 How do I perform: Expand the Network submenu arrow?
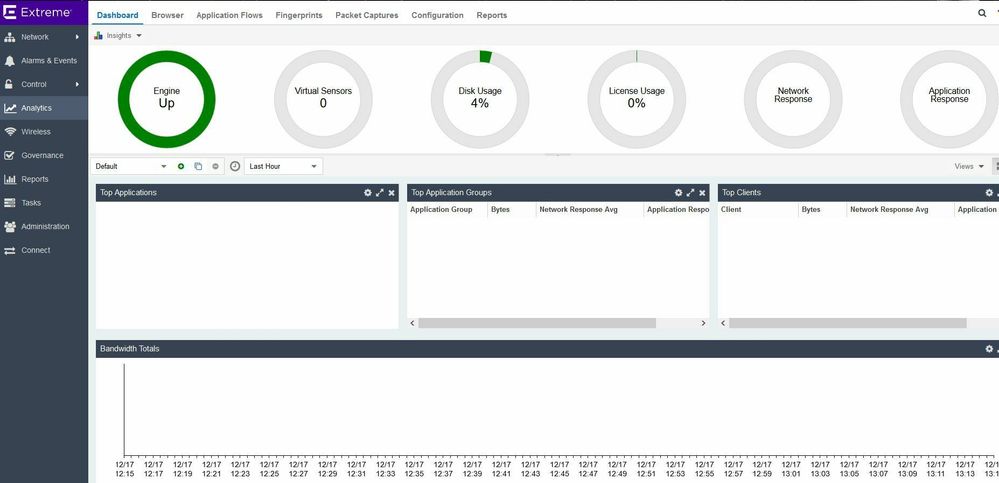coord(77,37)
